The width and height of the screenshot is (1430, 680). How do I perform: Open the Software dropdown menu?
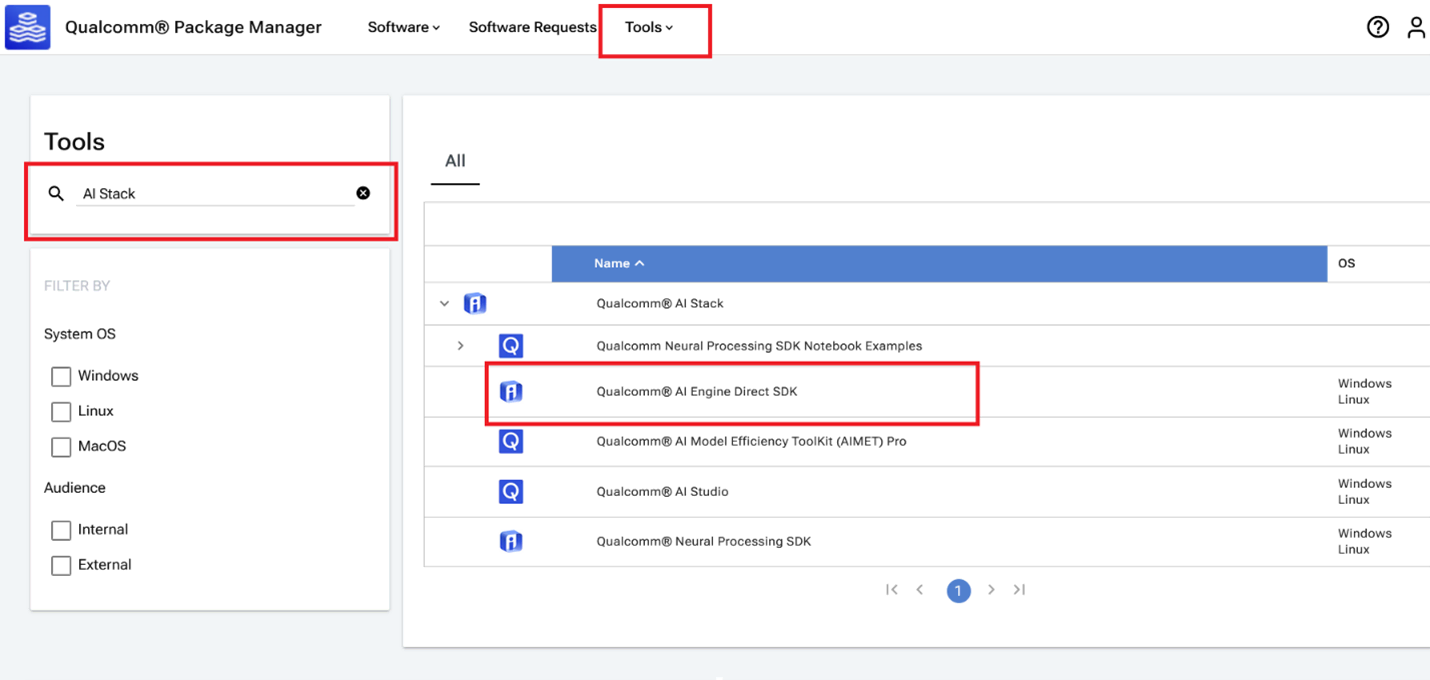point(403,27)
